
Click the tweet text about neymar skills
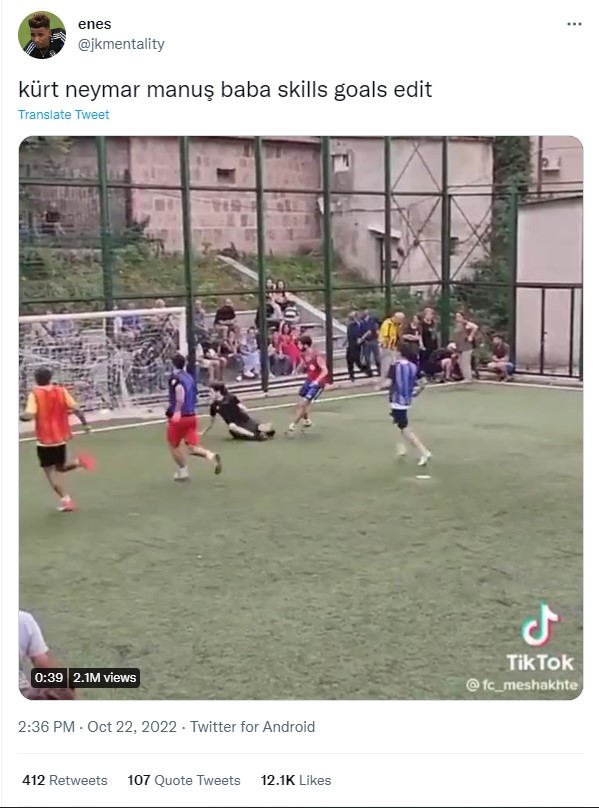(225, 89)
